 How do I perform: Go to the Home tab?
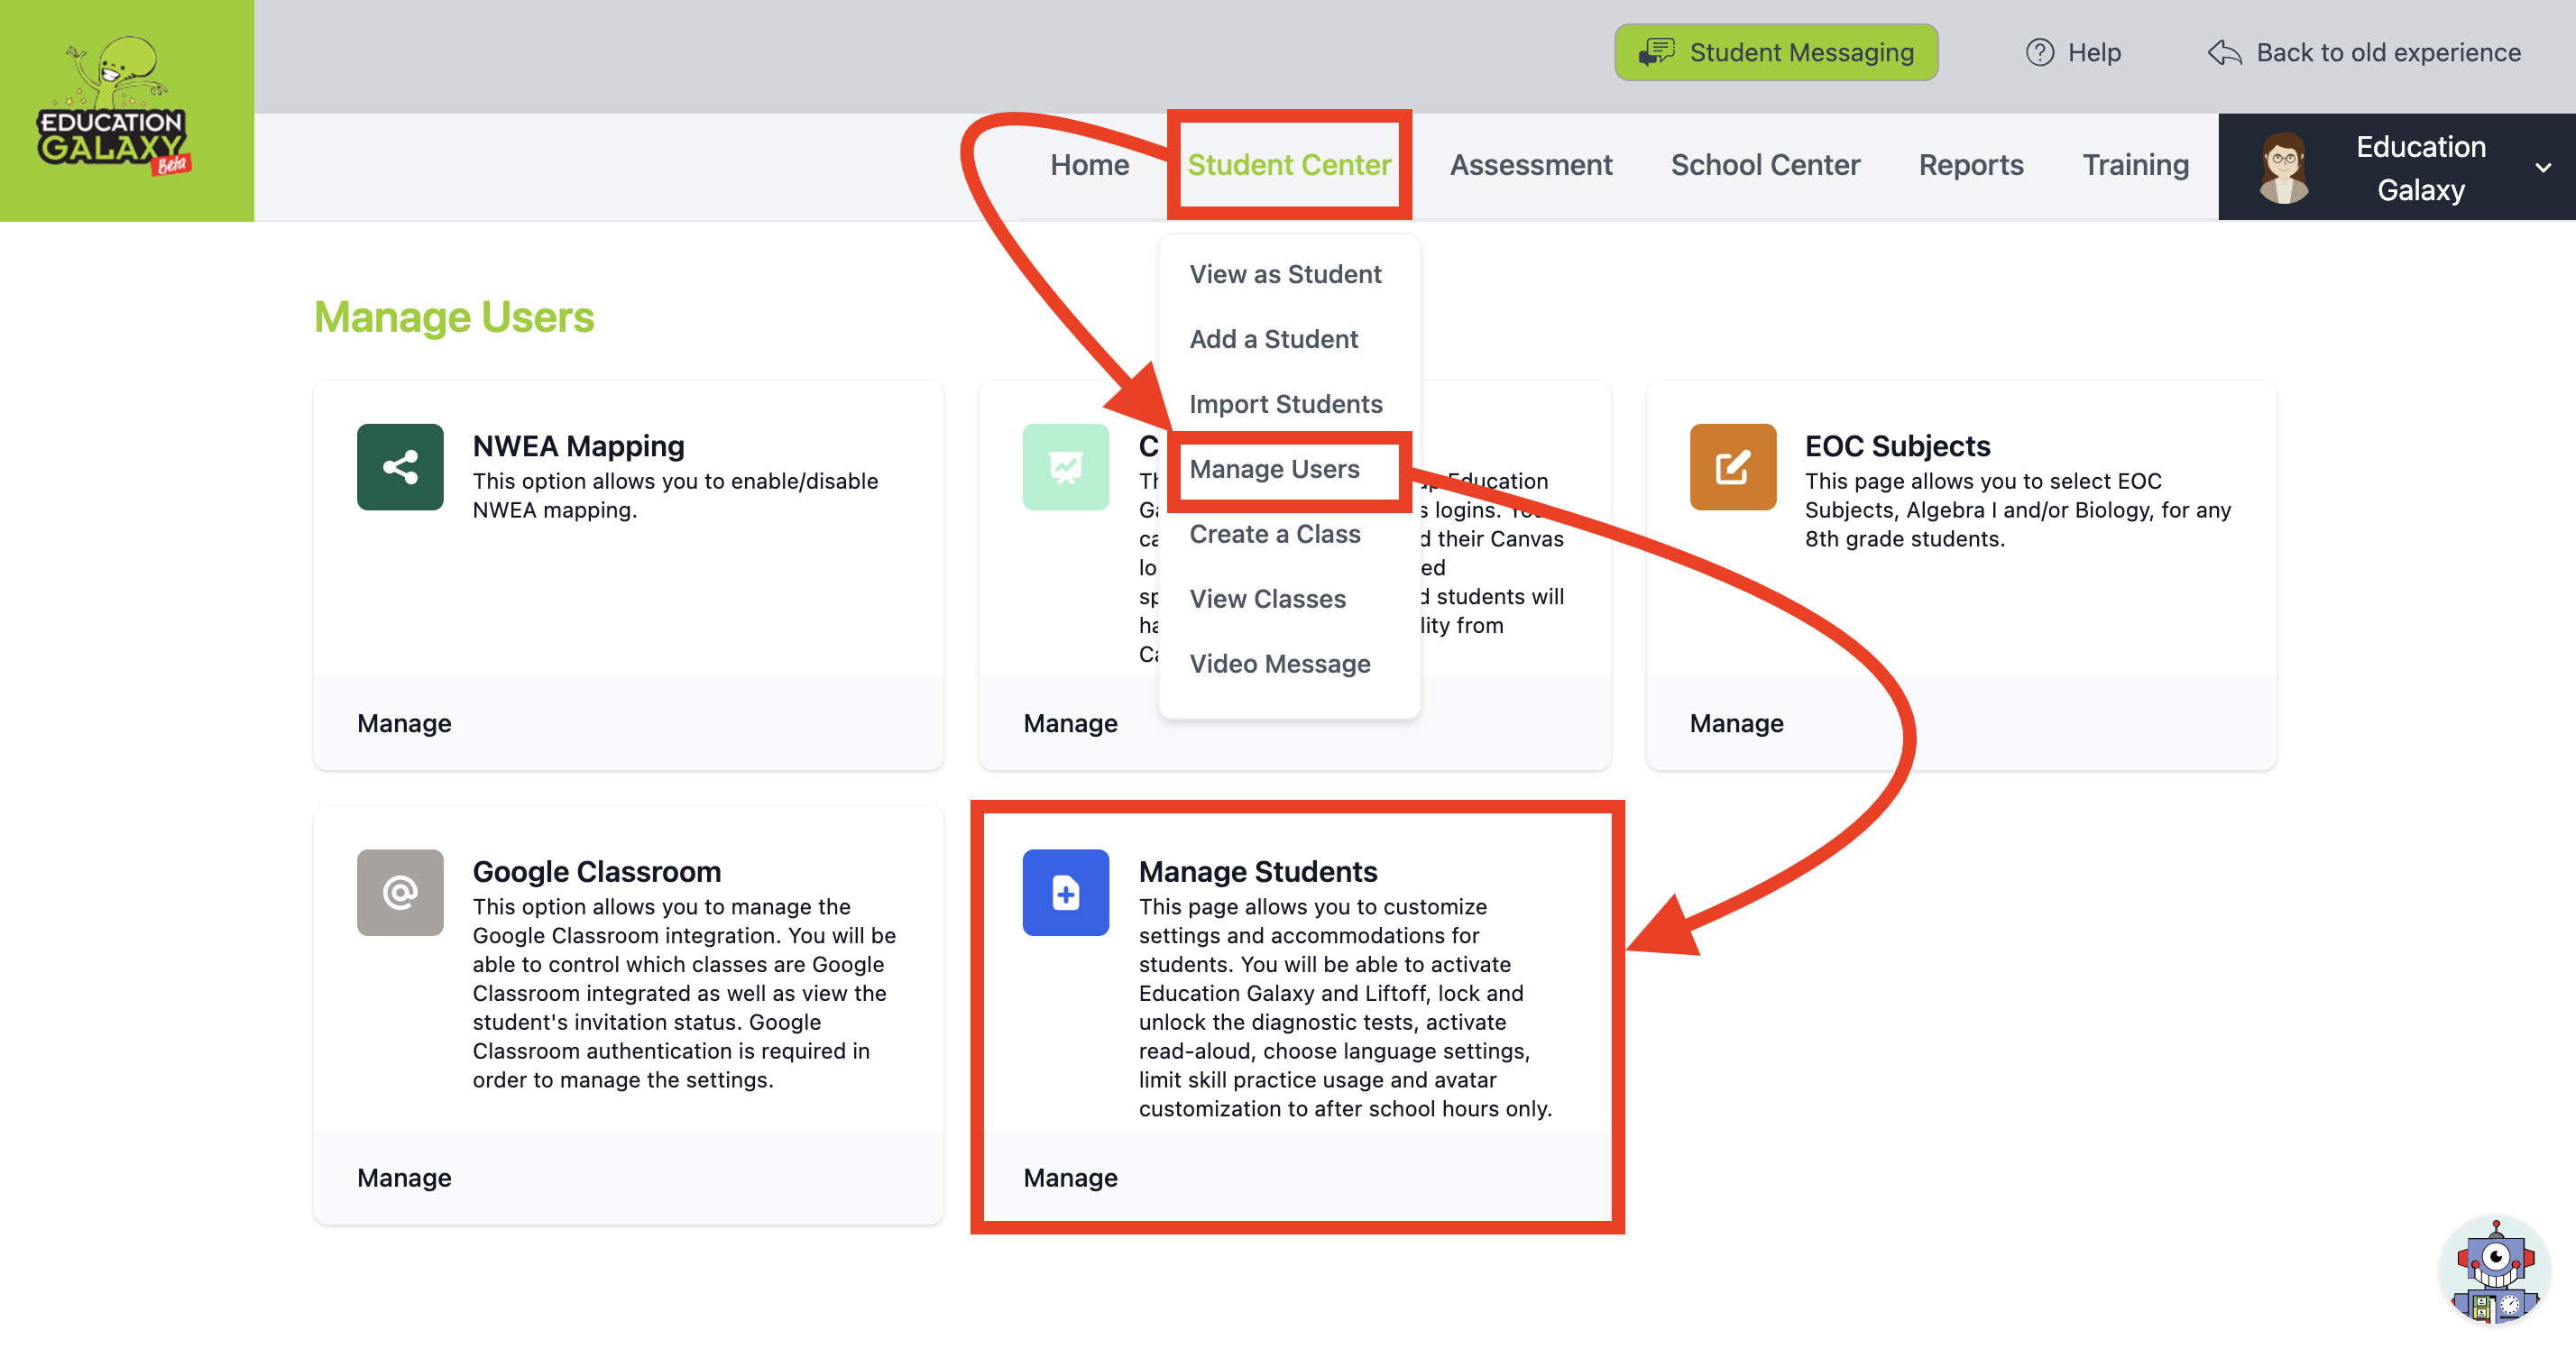click(x=1089, y=165)
